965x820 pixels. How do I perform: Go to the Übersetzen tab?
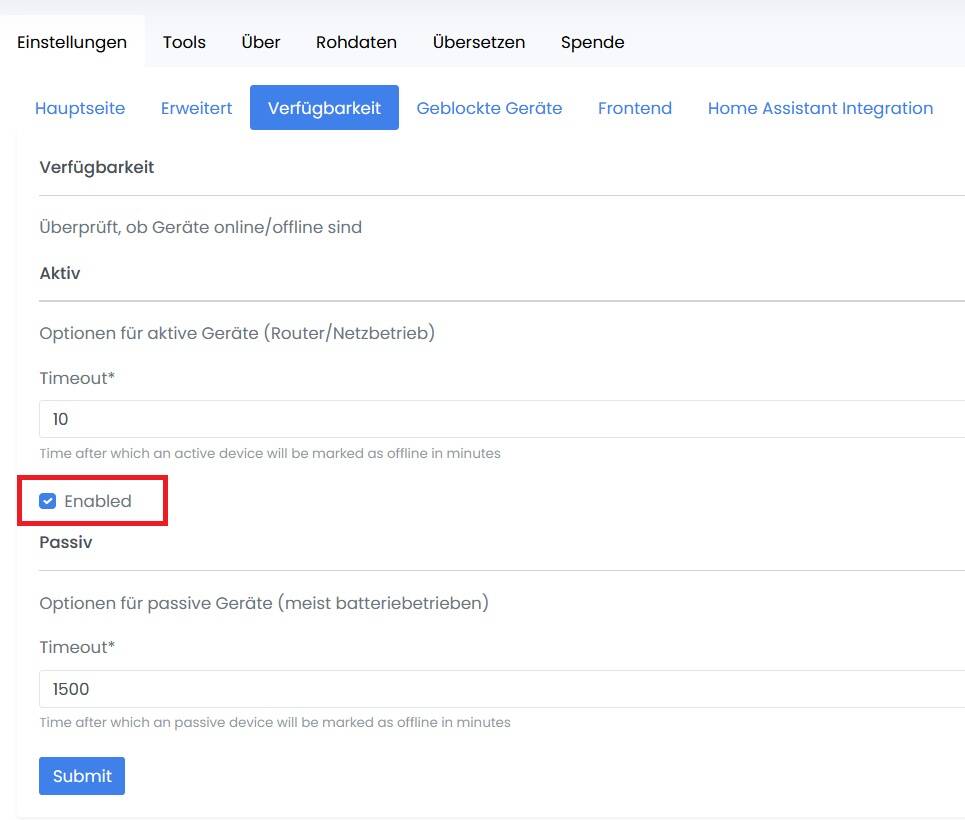(x=478, y=42)
